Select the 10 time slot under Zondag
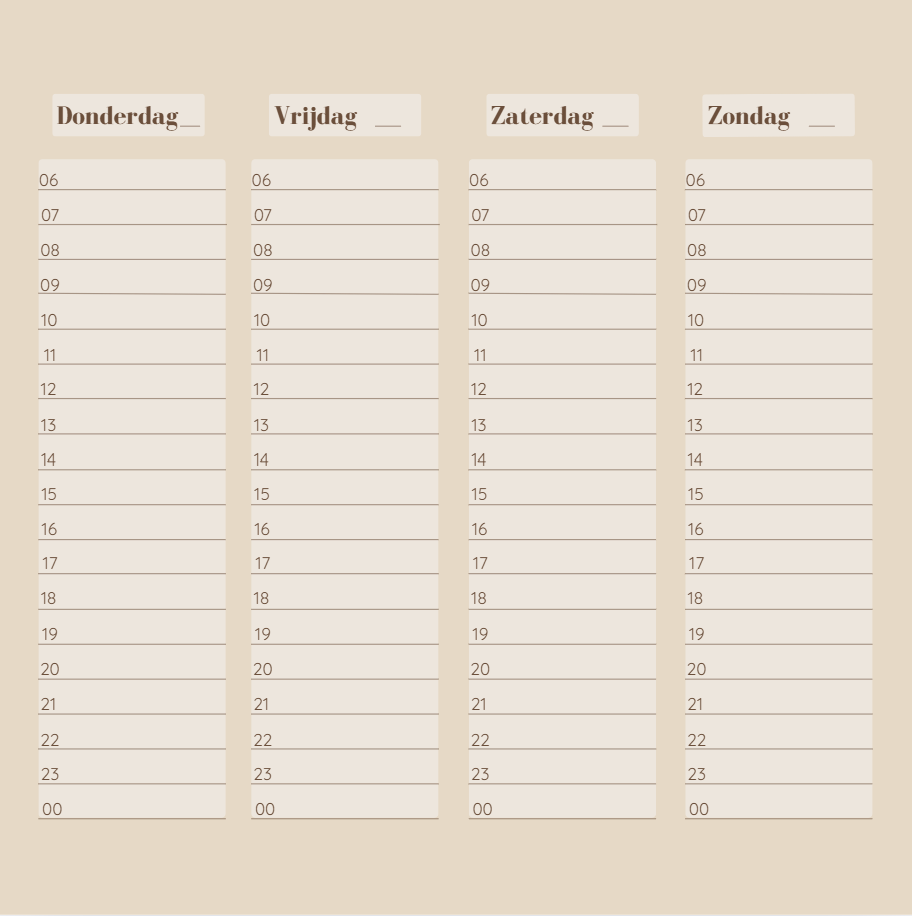 (x=779, y=319)
